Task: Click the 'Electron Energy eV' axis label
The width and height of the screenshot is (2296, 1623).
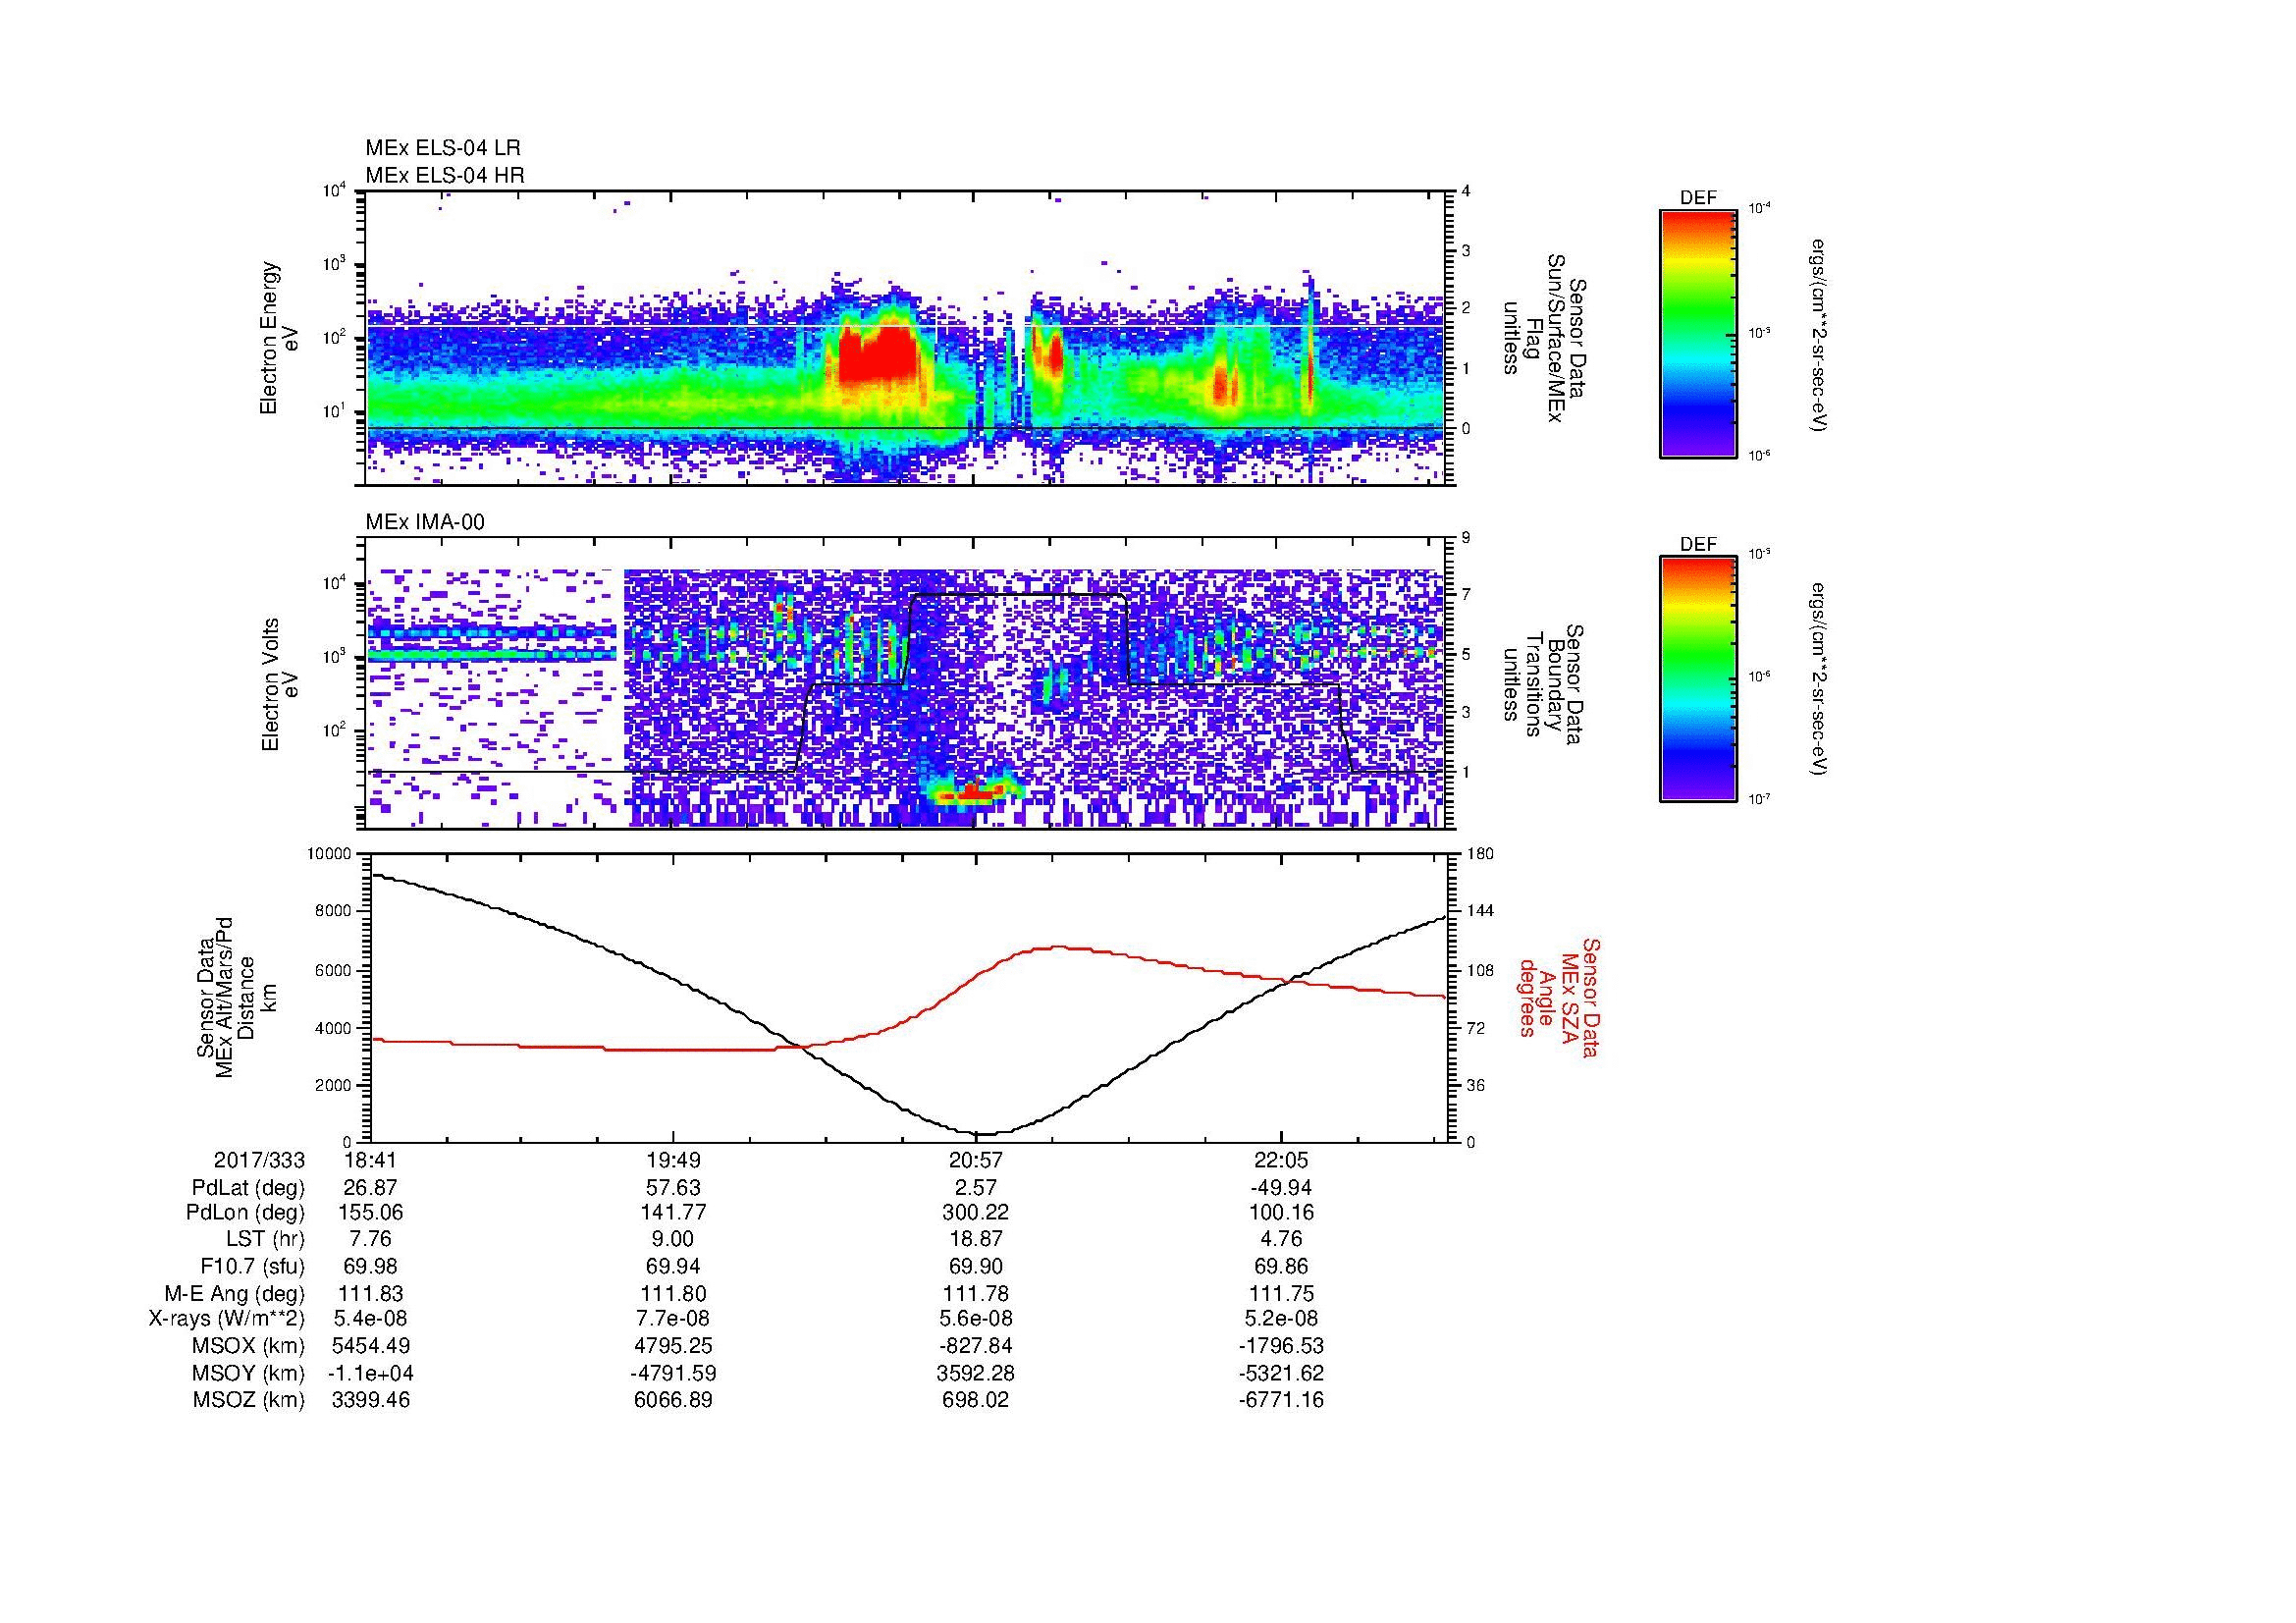Action: click(x=279, y=338)
